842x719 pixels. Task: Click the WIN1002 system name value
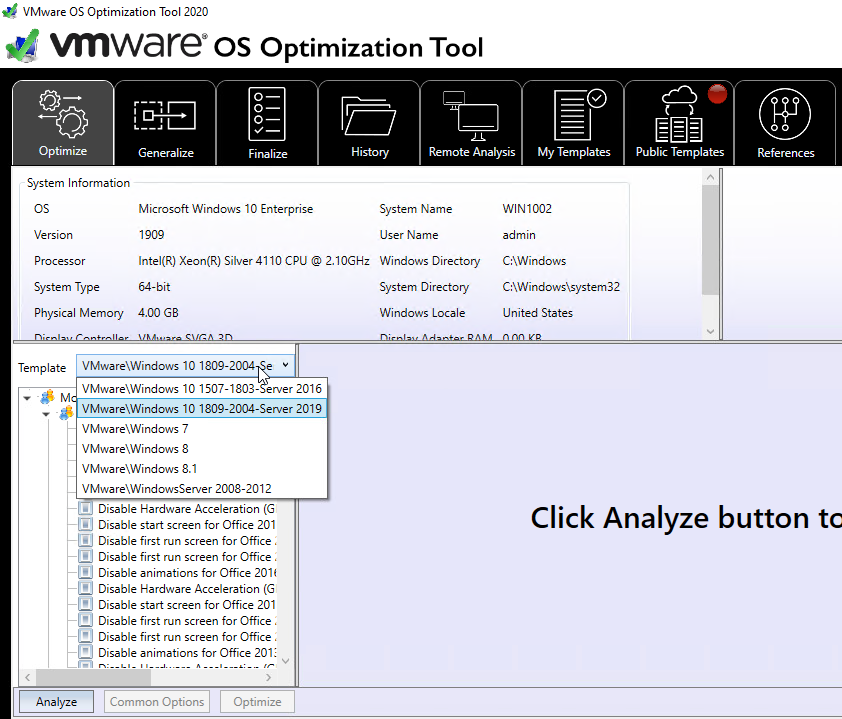(527, 208)
